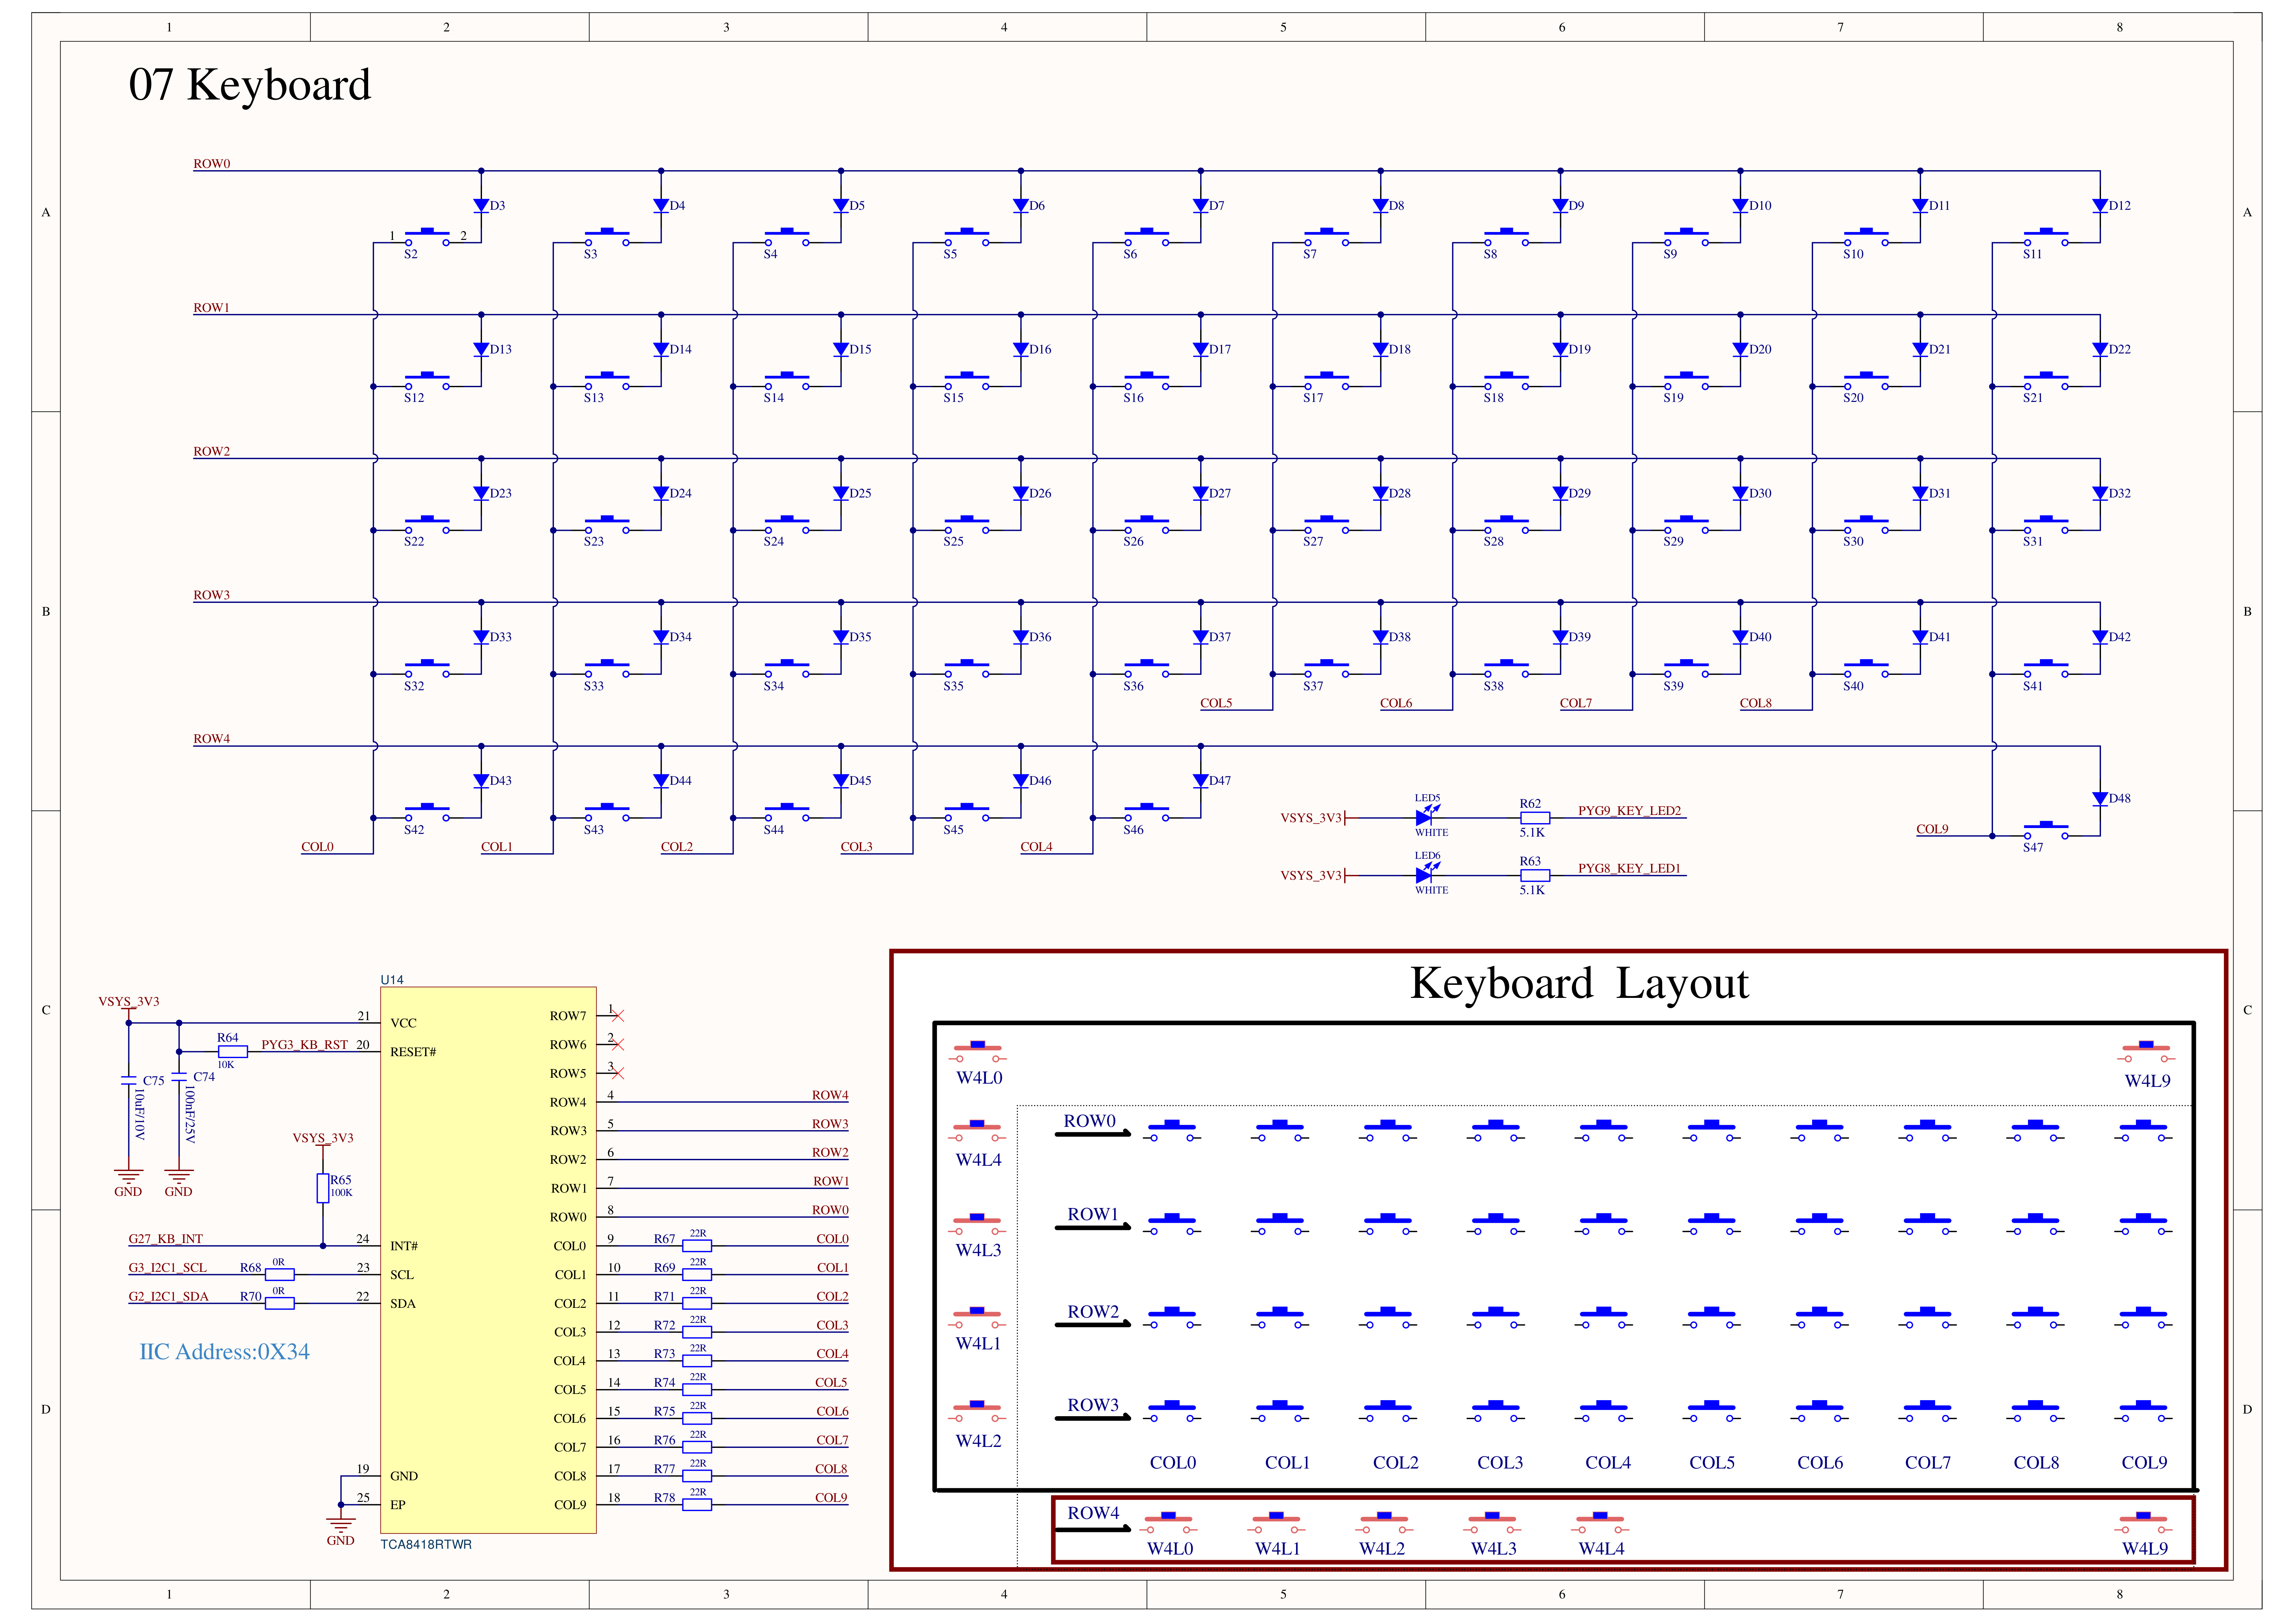
Task: Click the "ROW0" net label at the matrix's left edge
Action: point(212,164)
